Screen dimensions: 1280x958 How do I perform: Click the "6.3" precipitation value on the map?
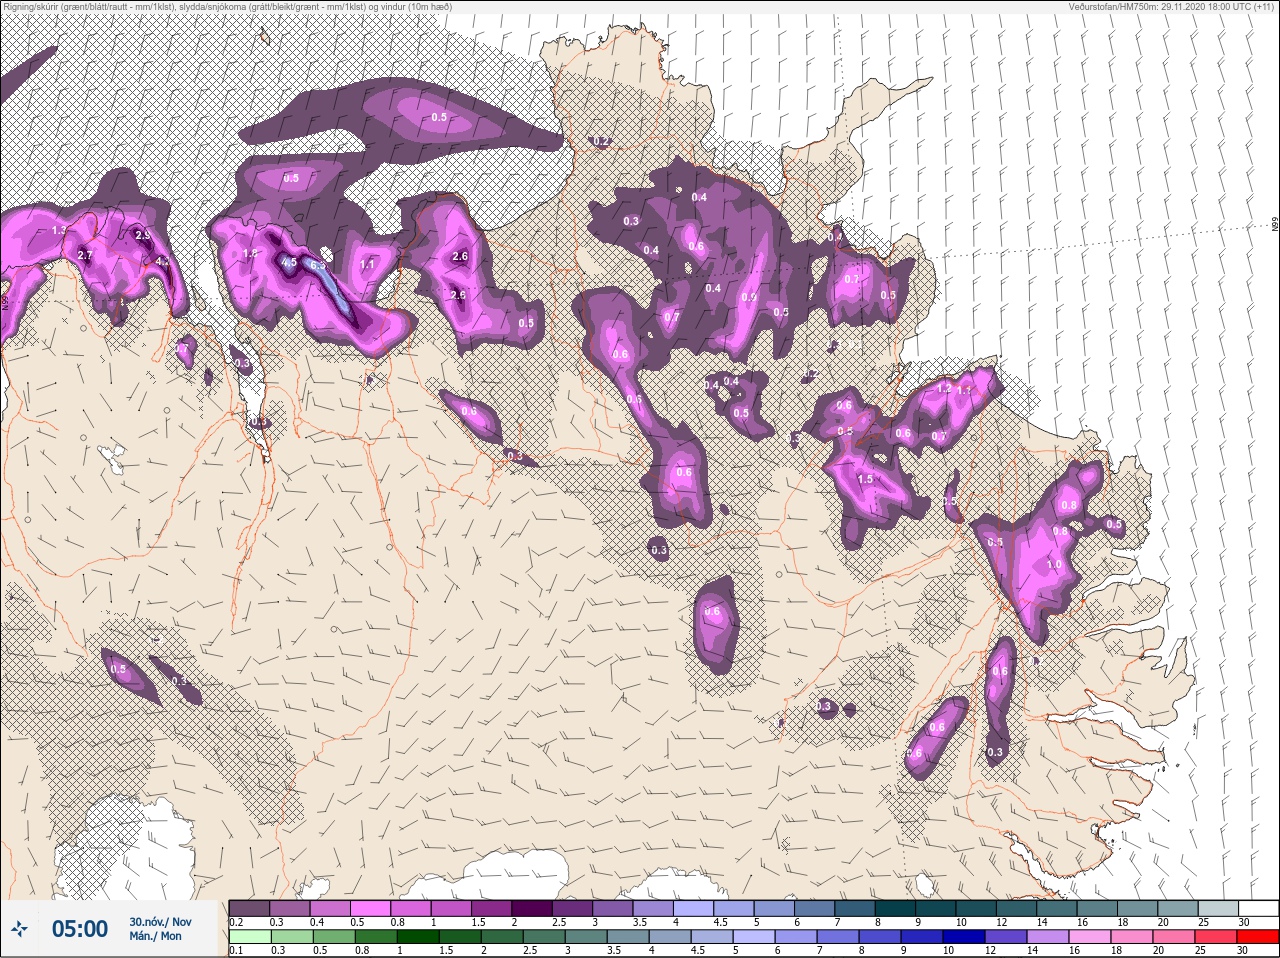coord(319,265)
